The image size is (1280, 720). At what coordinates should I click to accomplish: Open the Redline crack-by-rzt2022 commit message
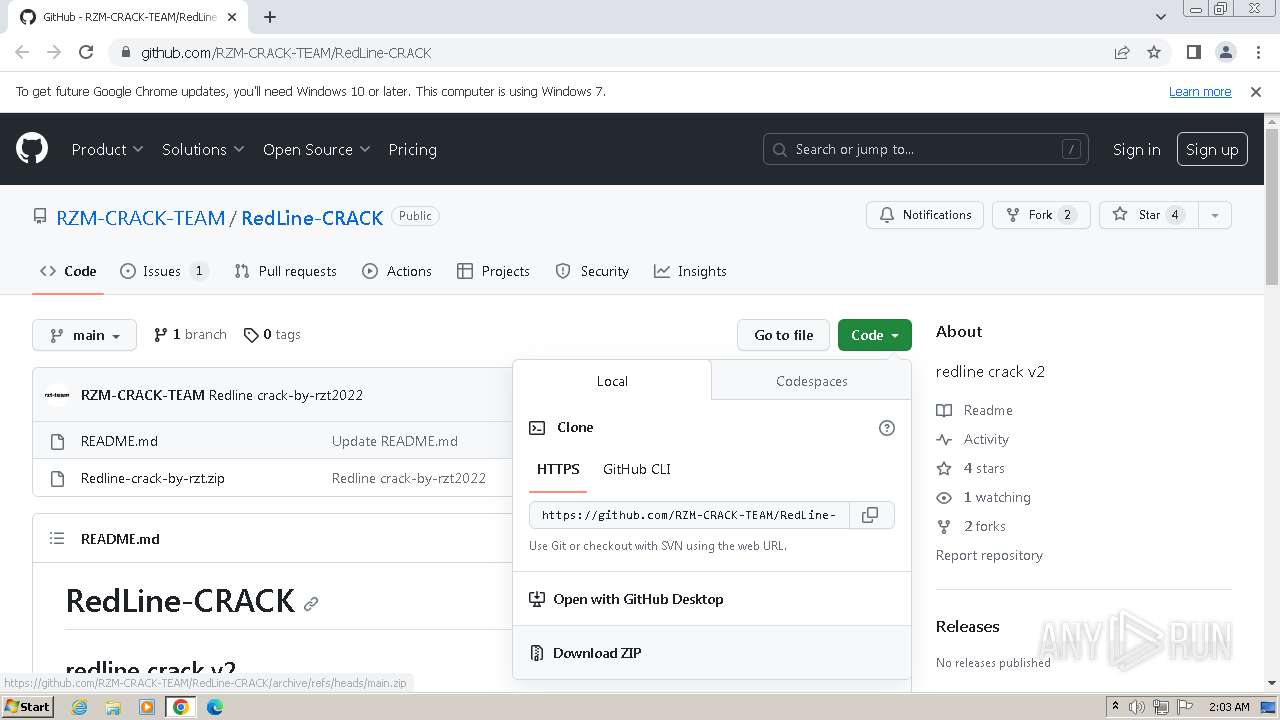tap(286, 395)
